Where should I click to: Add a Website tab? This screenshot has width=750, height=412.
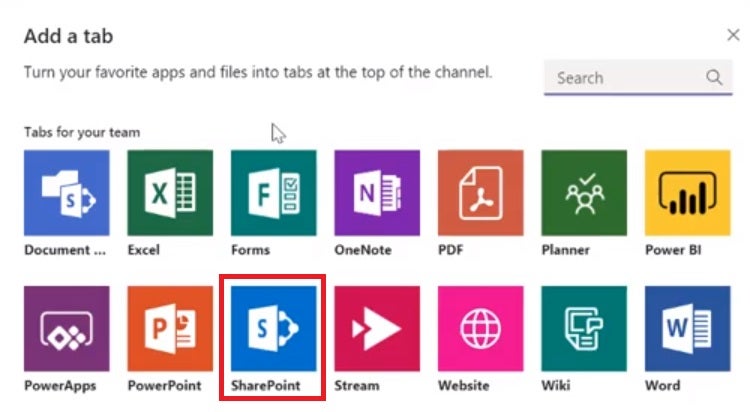click(481, 329)
